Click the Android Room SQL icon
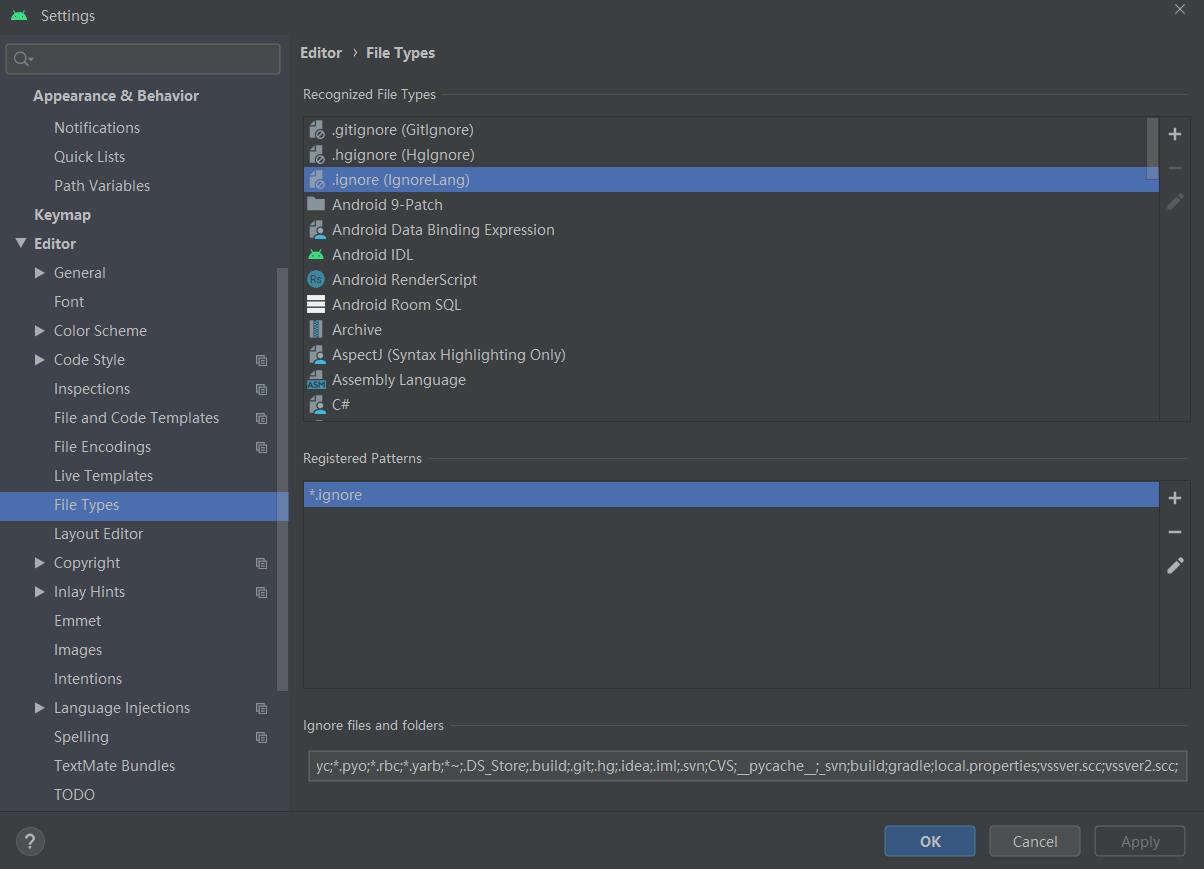Viewport: 1204px width, 869px height. (x=316, y=305)
